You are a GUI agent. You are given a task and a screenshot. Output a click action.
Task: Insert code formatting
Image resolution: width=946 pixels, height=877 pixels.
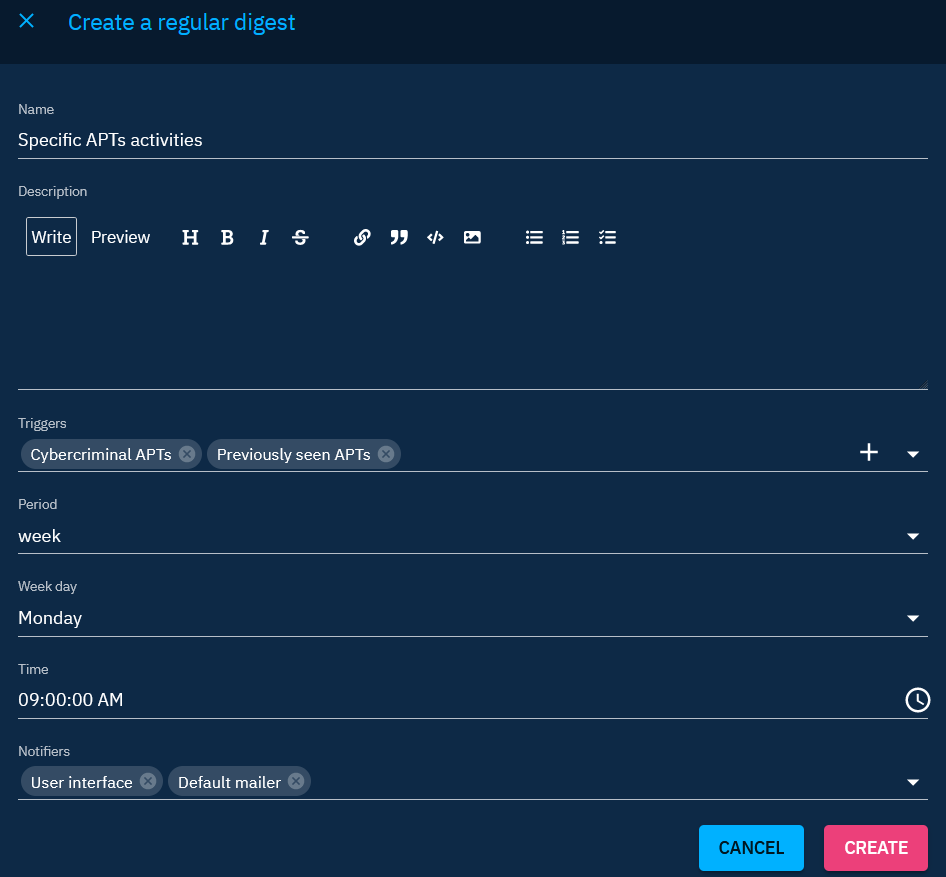coord(435,237)
